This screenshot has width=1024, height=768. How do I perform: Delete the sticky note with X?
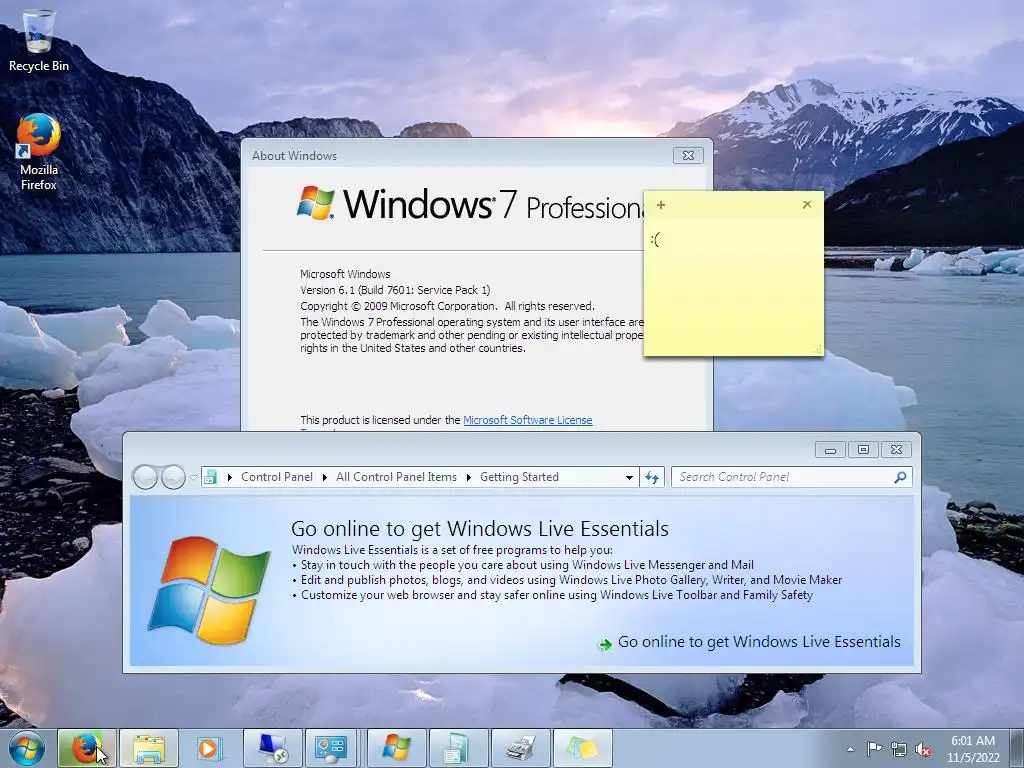pos(807,204)
